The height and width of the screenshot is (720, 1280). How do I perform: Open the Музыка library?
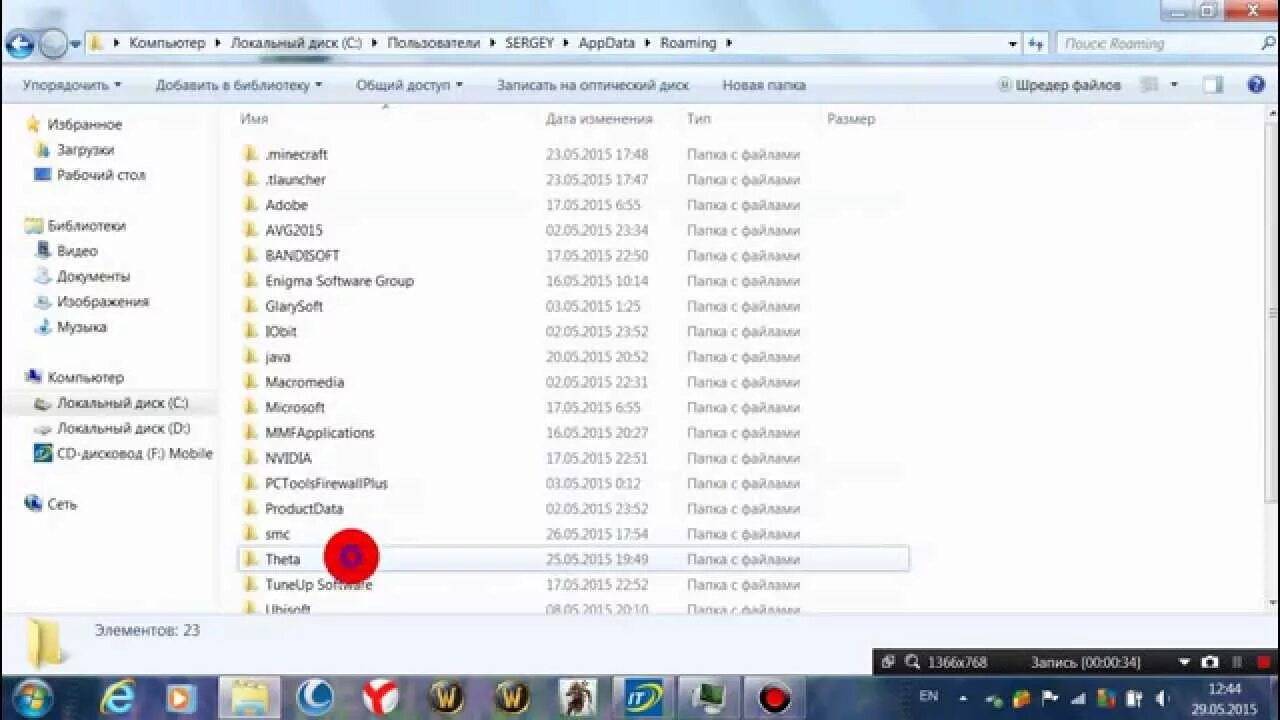pyautogui.click(x=70, y=327)
